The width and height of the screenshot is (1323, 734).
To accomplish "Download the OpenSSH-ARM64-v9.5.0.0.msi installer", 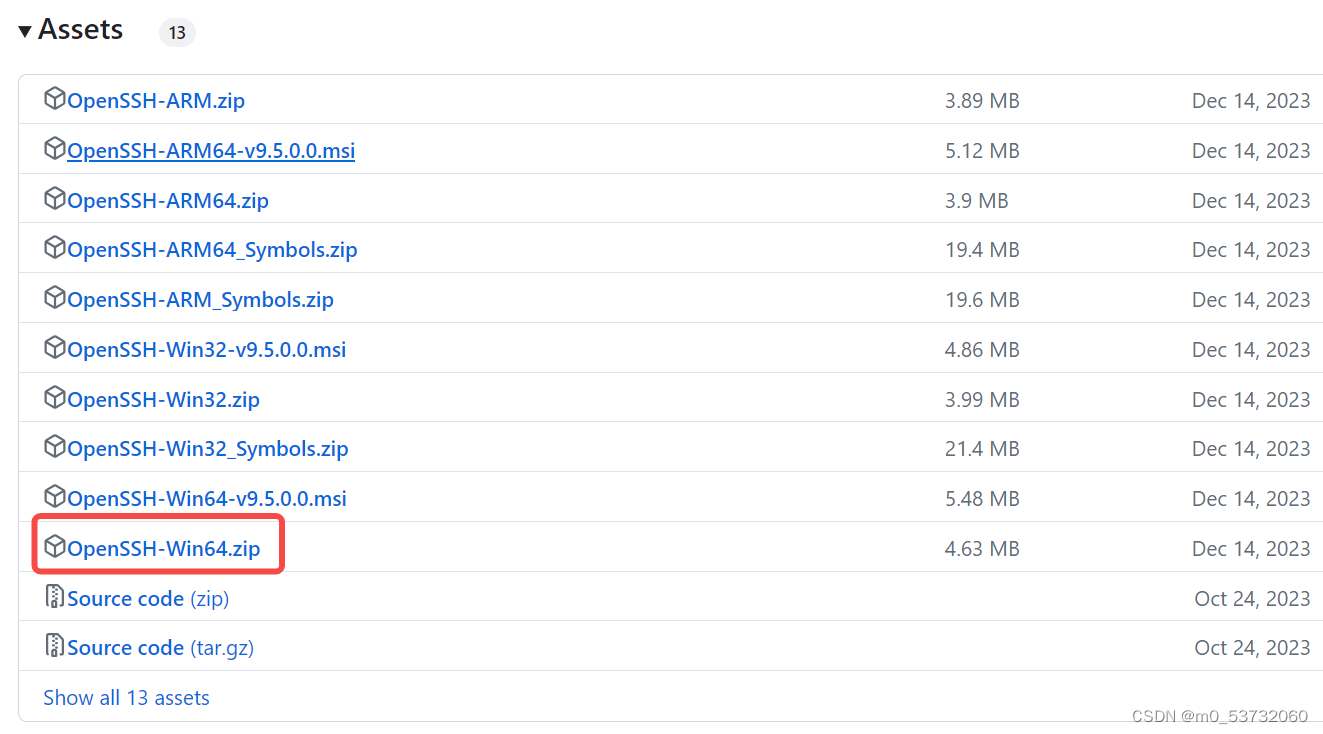I will tap(211, 149).
